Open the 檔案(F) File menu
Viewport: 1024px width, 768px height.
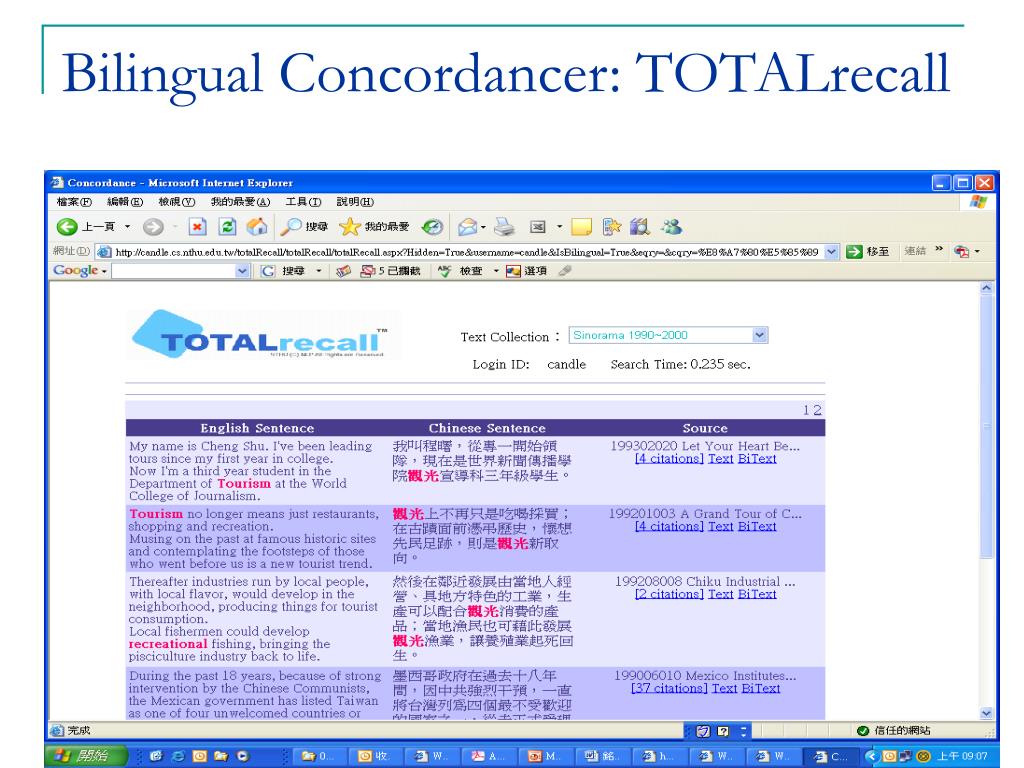74,202
